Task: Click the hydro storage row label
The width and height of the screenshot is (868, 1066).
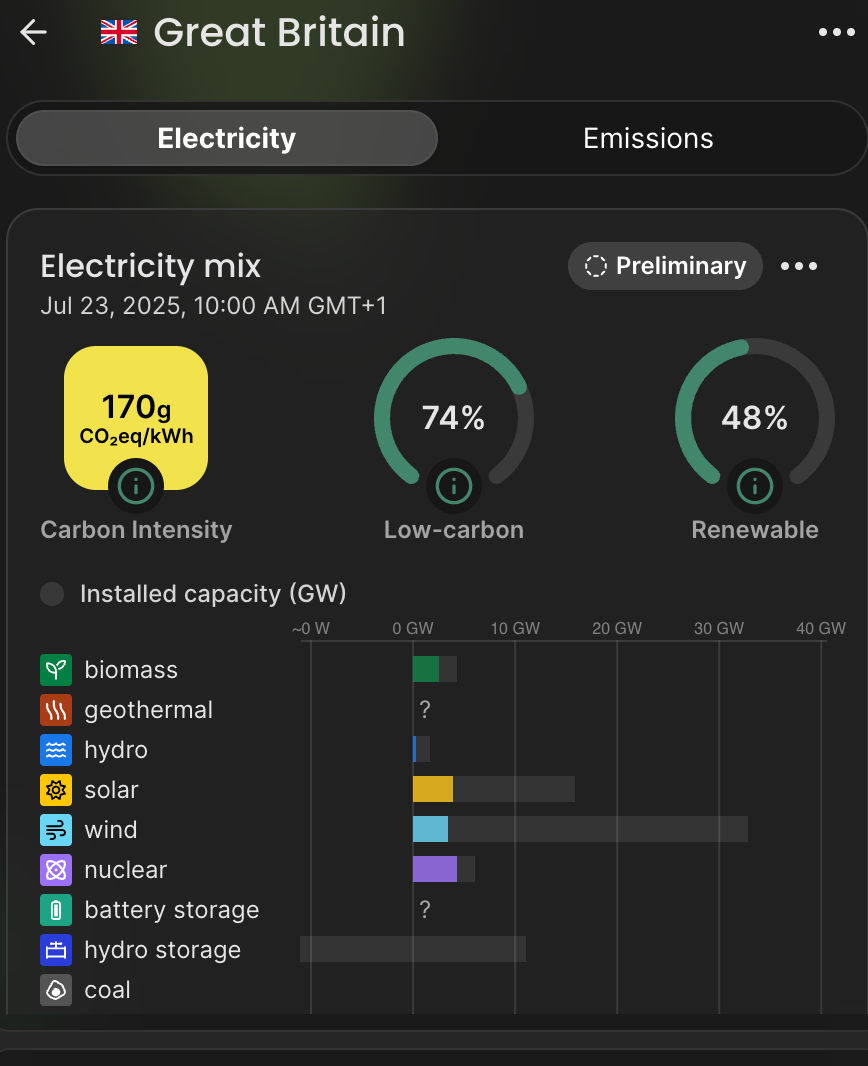Action: [x=162, y=950]
